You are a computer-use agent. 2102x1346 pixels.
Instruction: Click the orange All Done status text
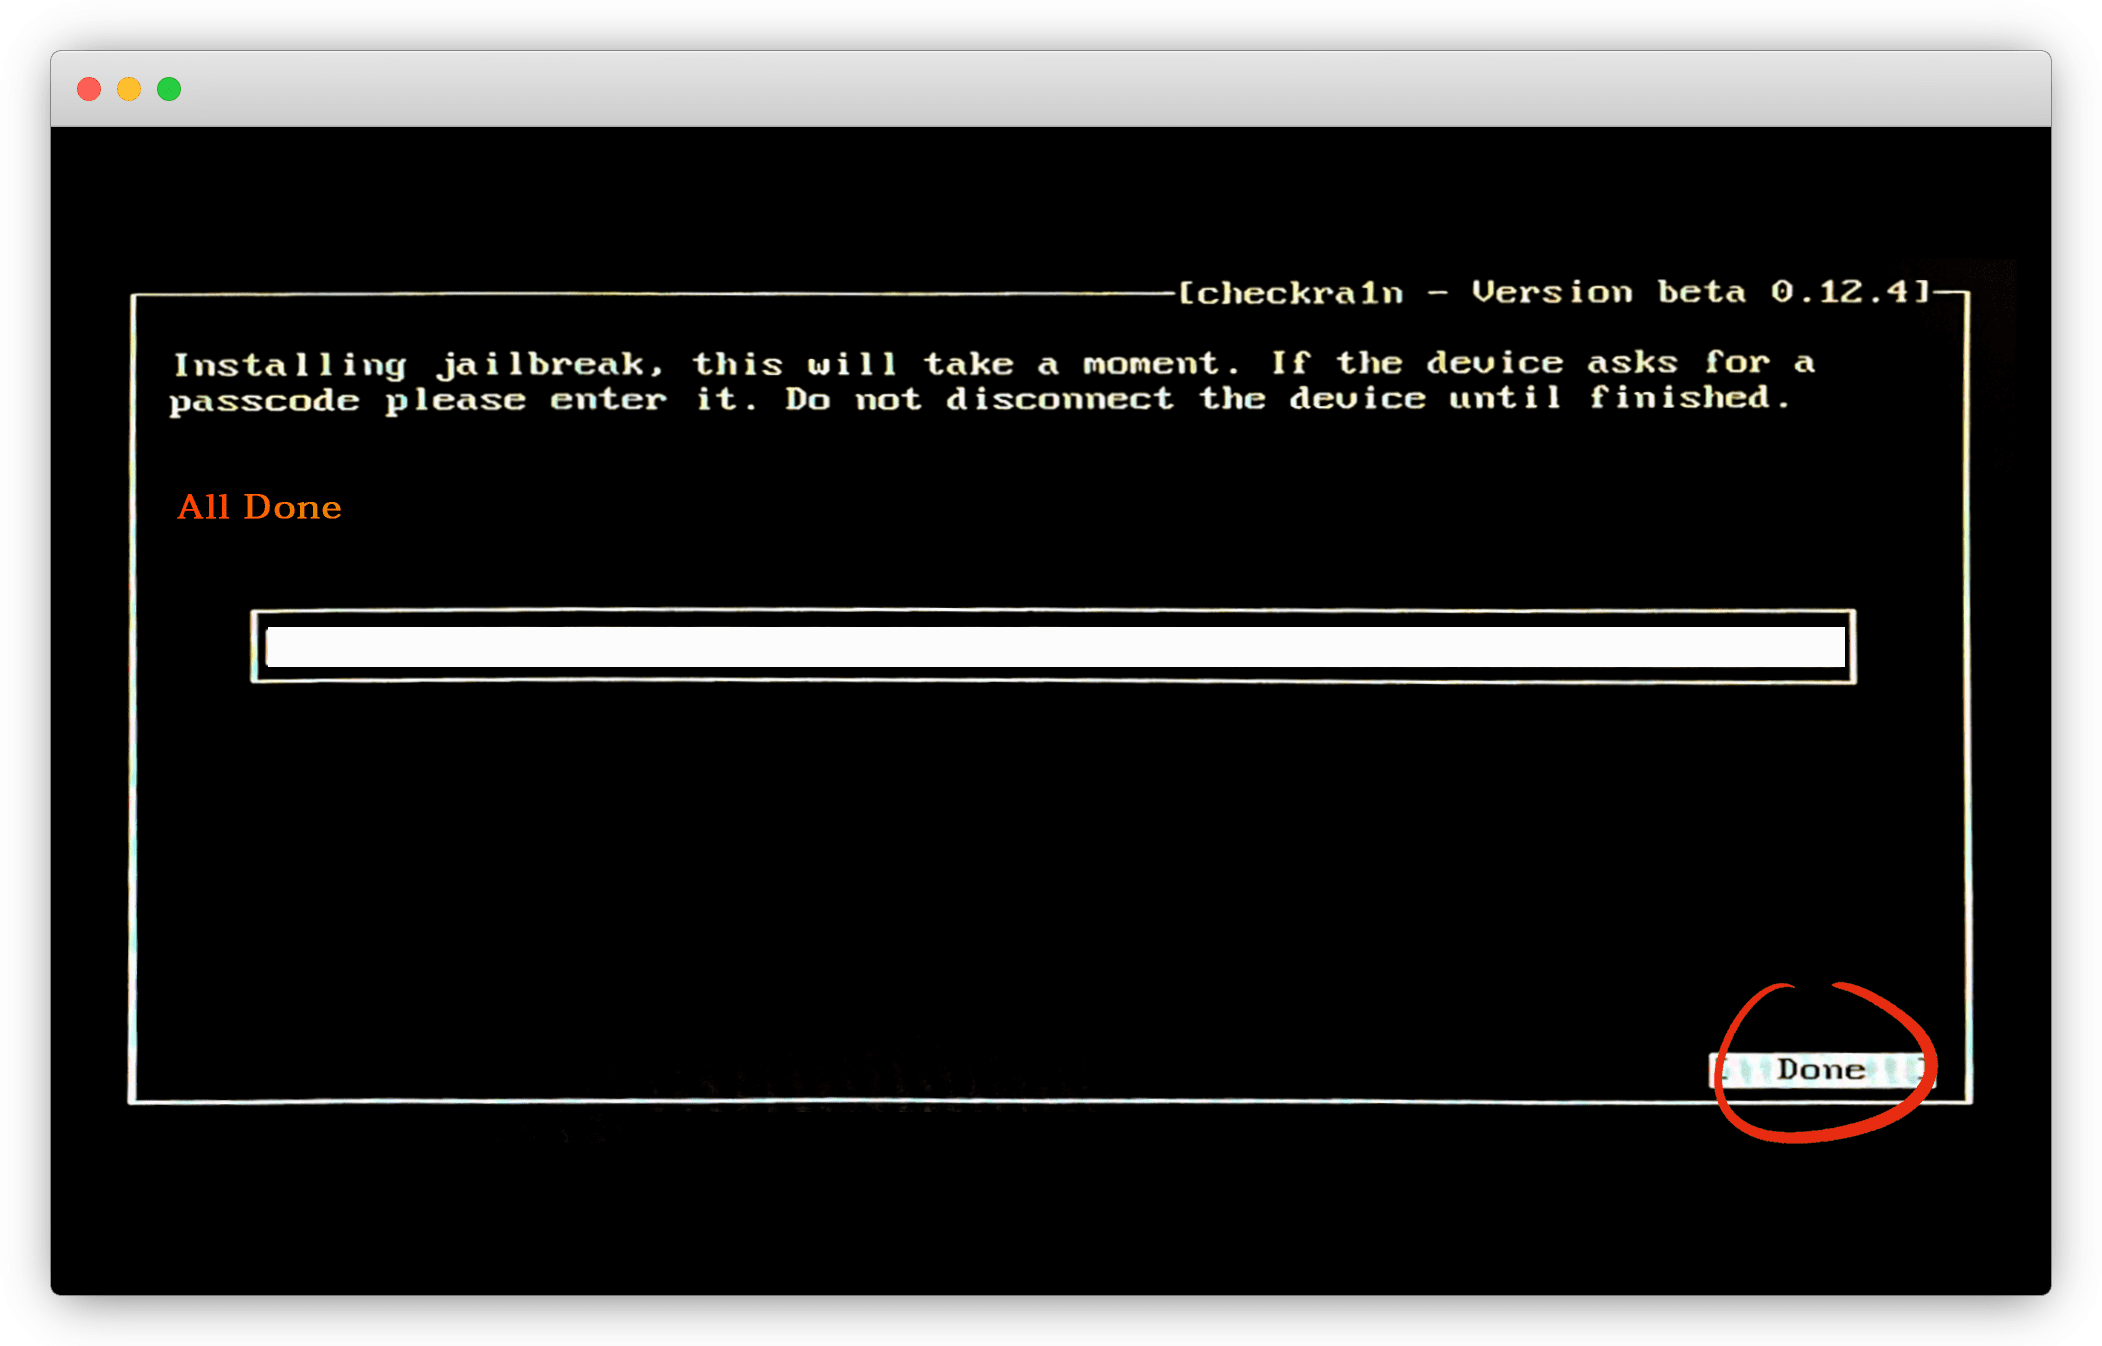click(x=259, y=507)
